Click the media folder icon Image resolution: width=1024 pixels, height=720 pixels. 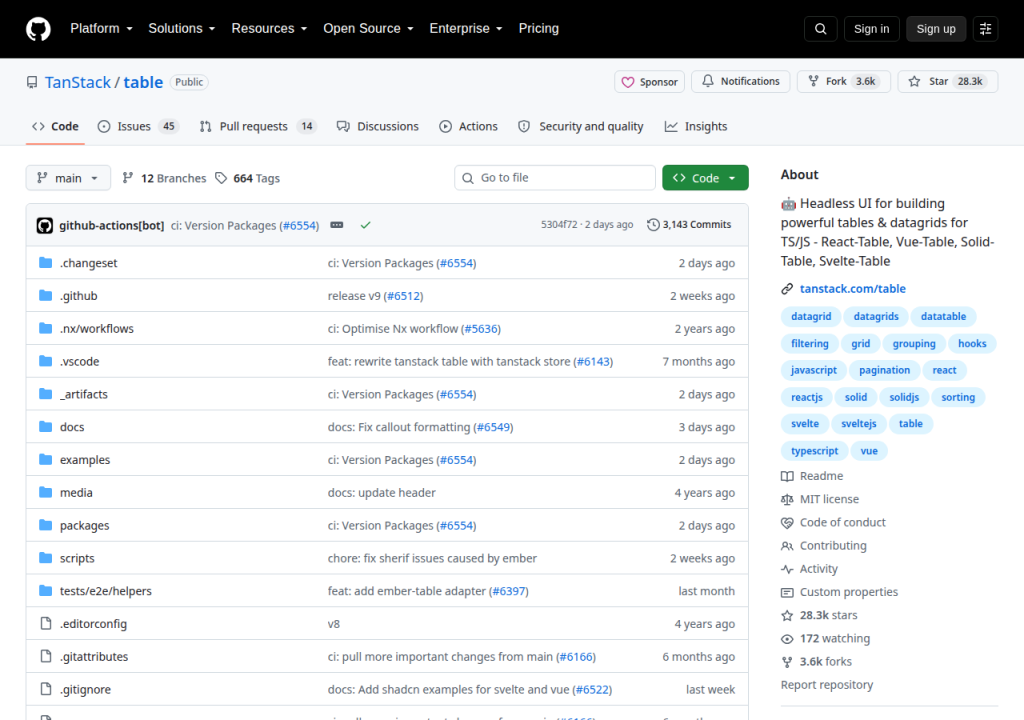click(45, 492)
